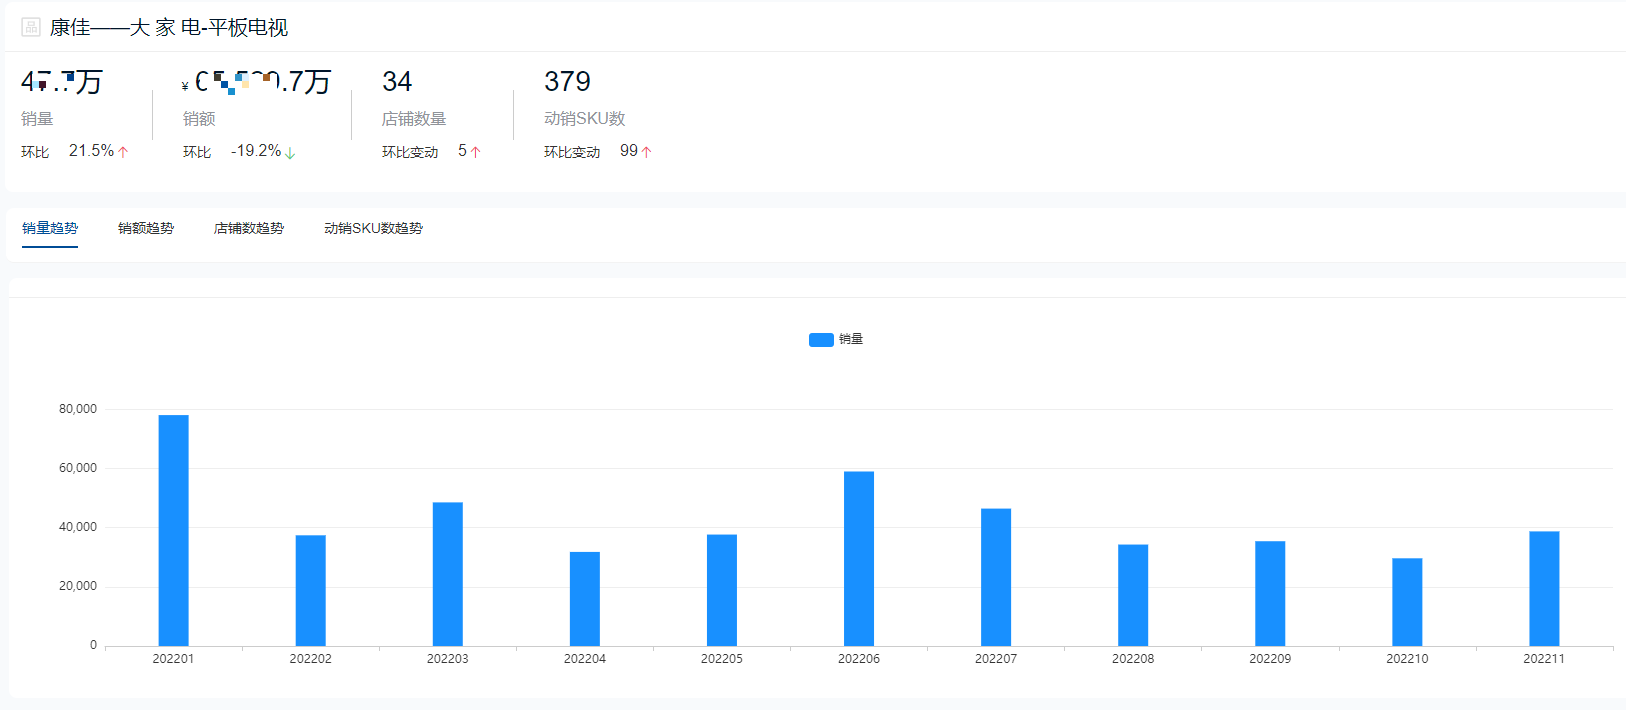Open the 销额趋势 tab

click(x=146, y=228)
